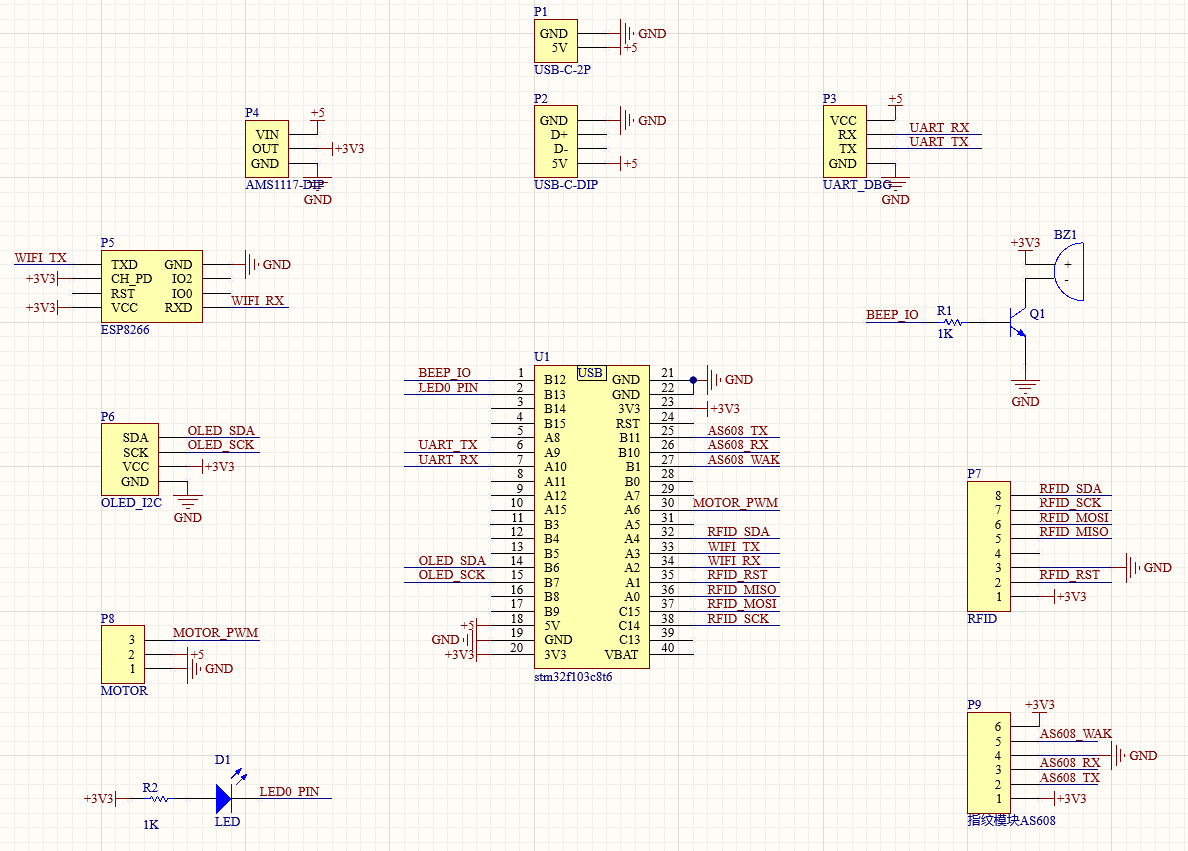Select the BEEP_IO label at U1 pin 1

pyautogui.click(x=444, y=373)
